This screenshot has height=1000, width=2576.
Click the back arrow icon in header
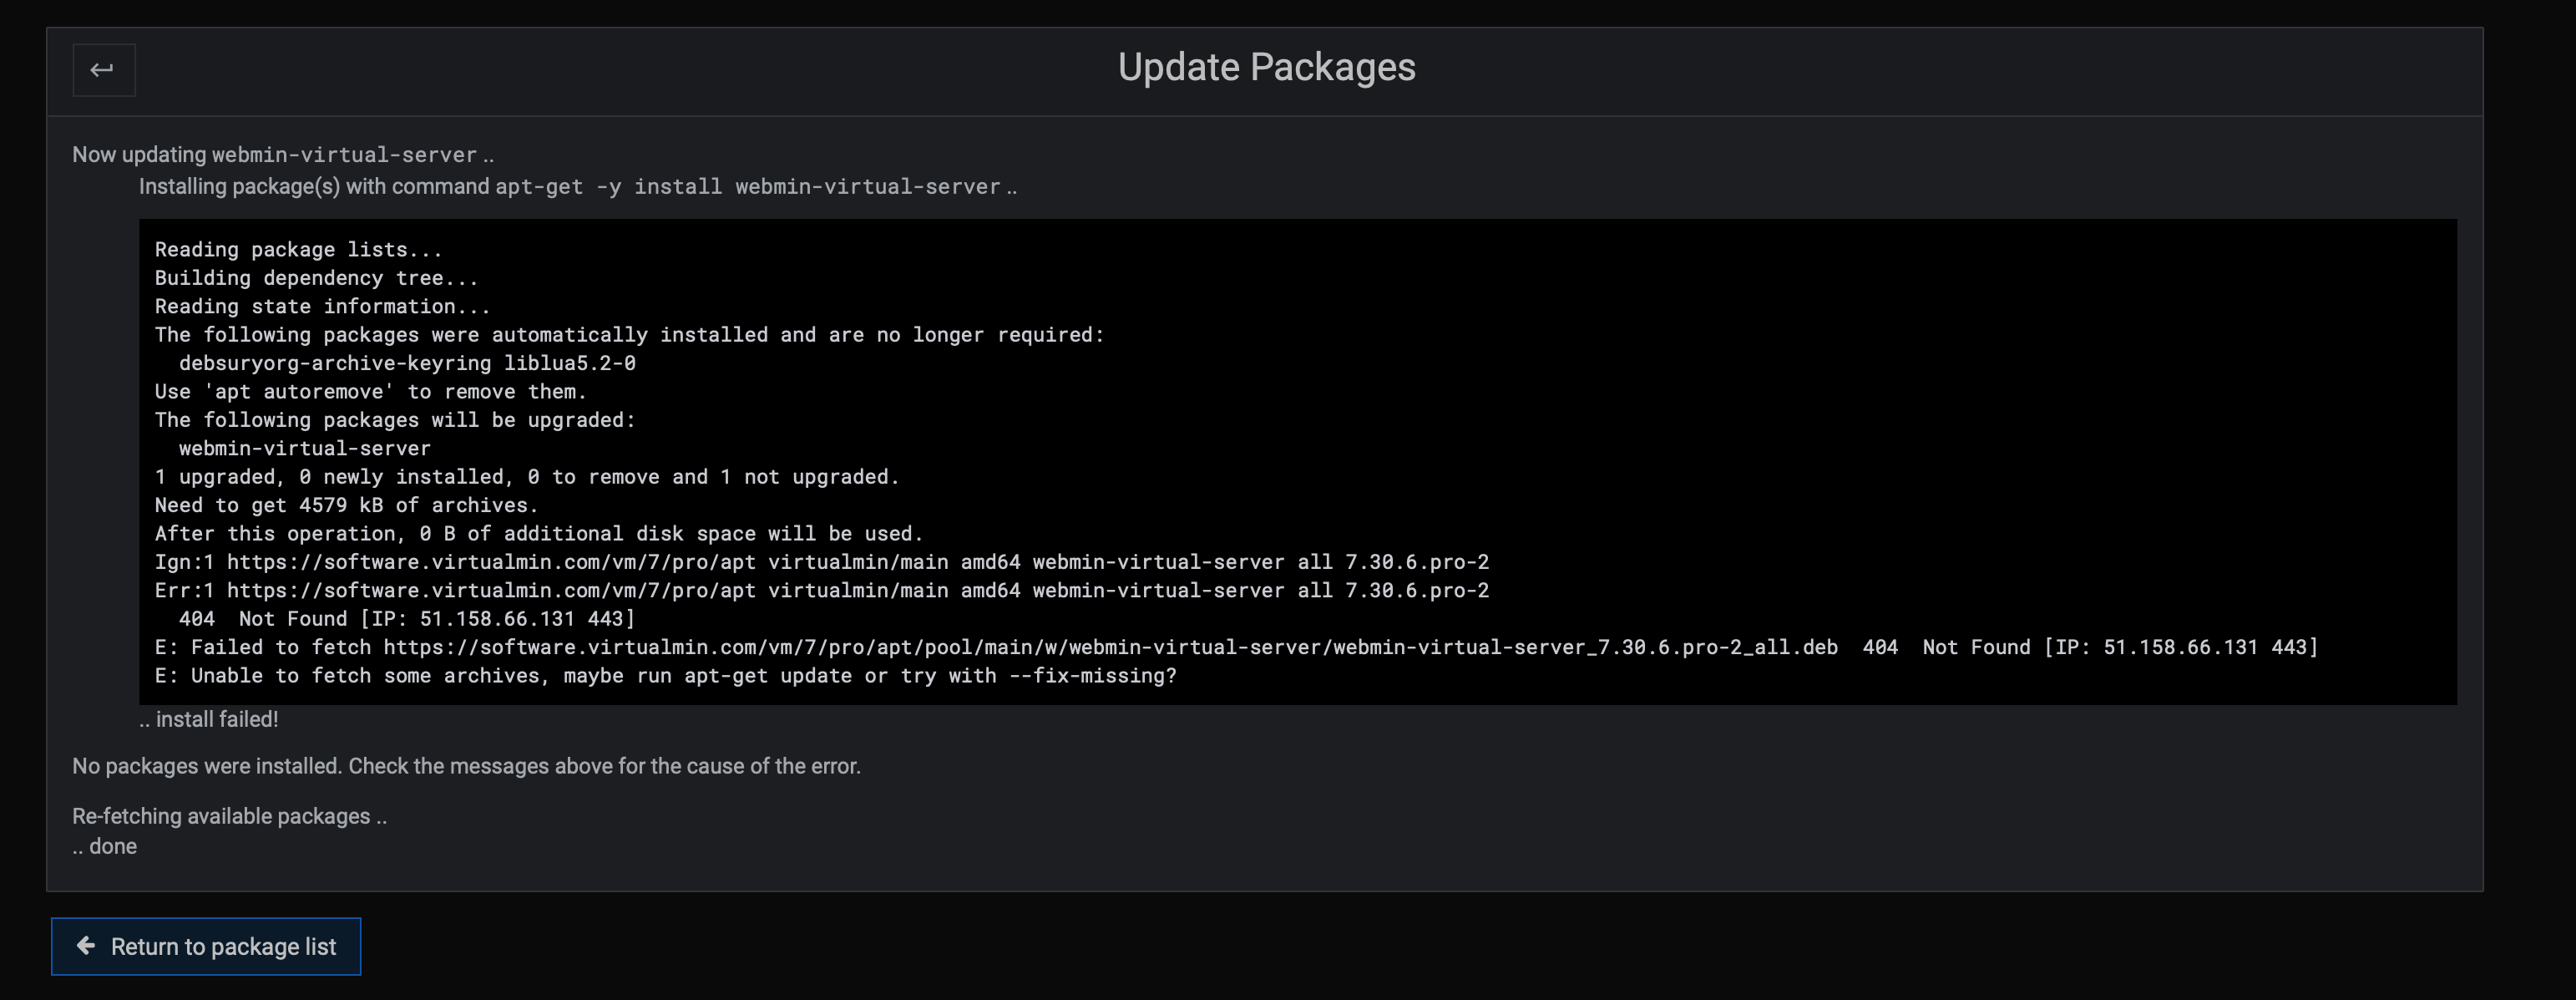103,70
